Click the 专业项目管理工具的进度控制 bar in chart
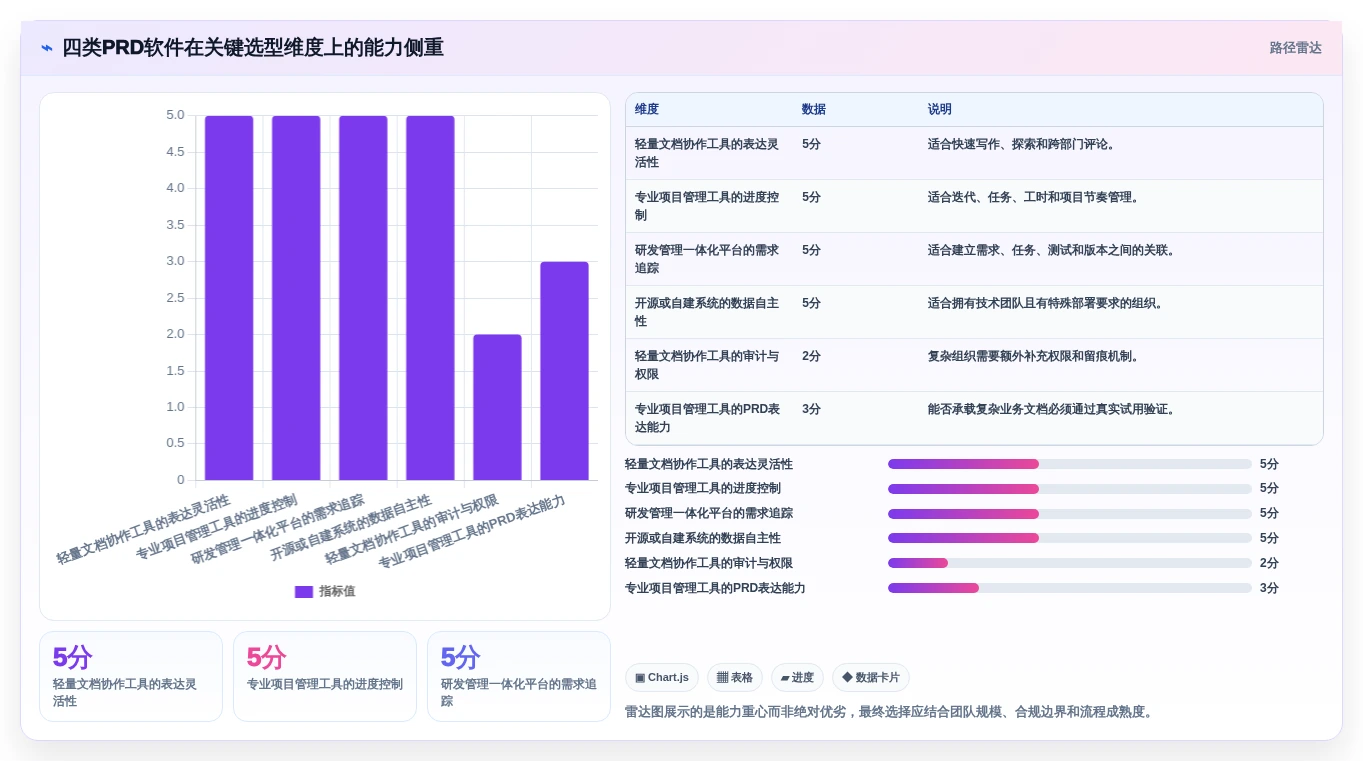Viewport: 1363px width, 761px height. click(x=296, y=298)
